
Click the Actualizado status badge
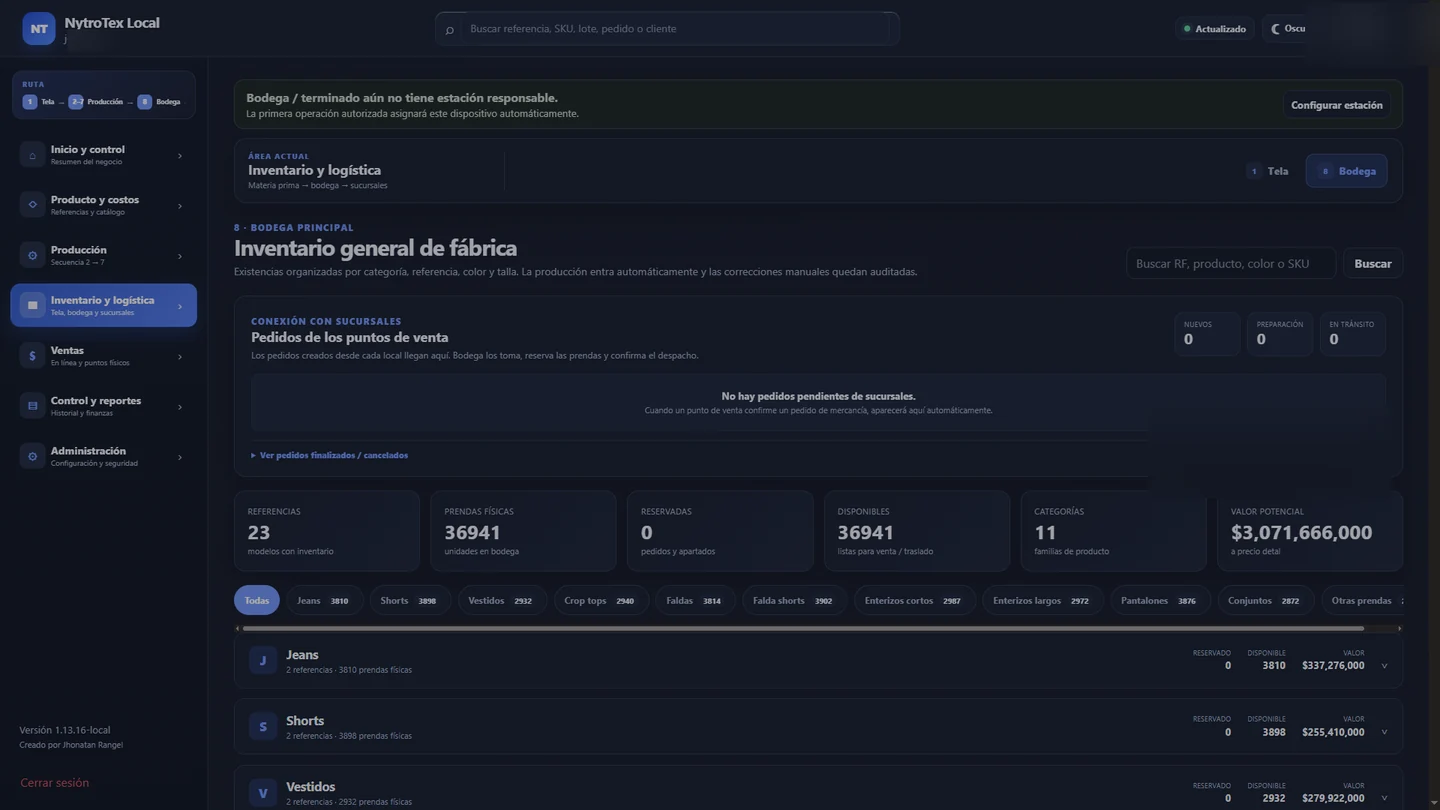point(1215,29)
